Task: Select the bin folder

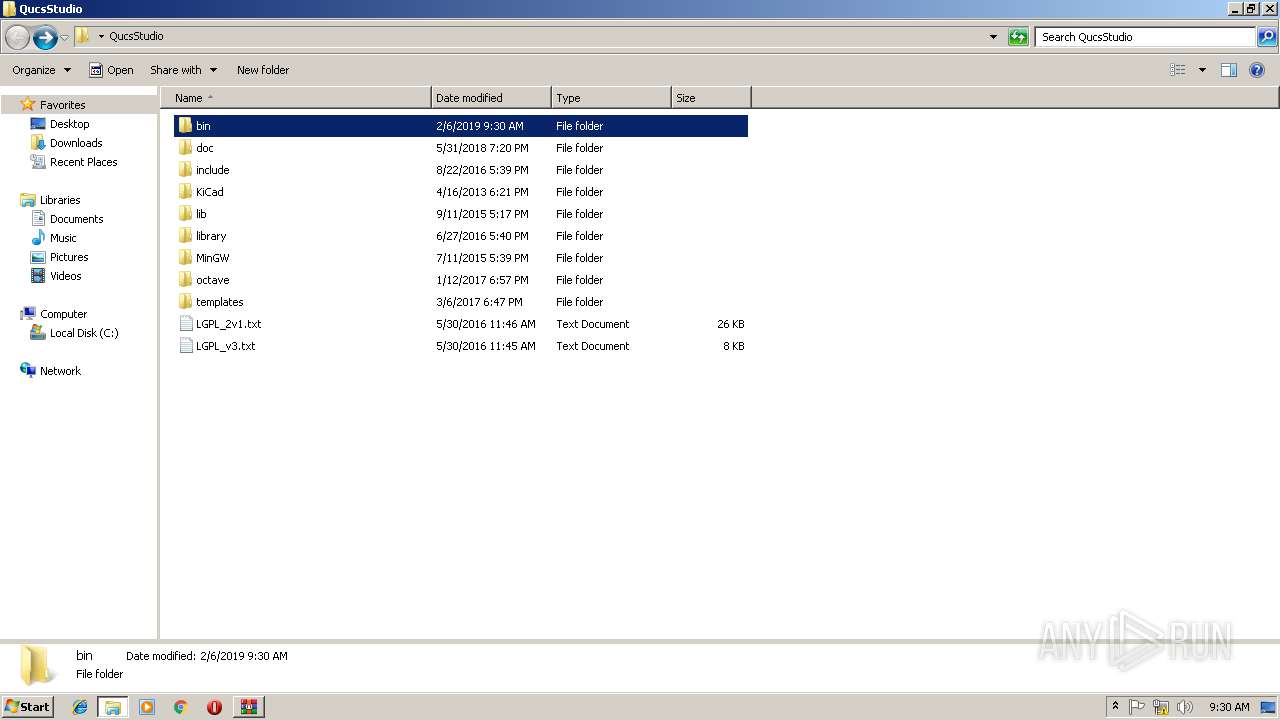Action: tap(461, 126)
